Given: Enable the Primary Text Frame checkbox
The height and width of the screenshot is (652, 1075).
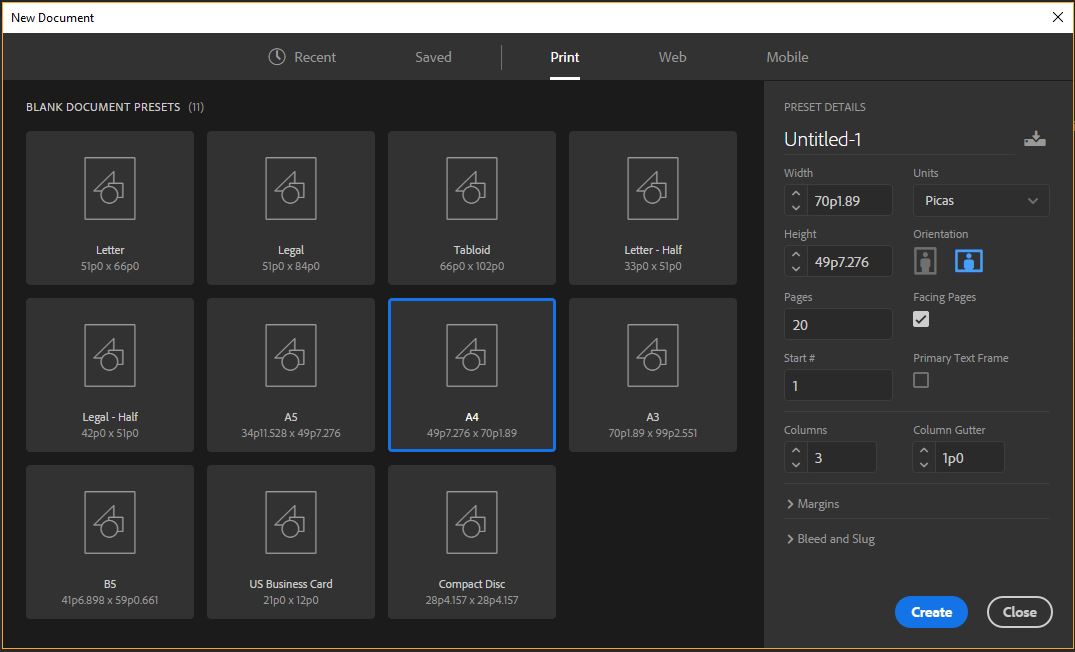Looking at the screenshot, I should (x=921, y=380).
